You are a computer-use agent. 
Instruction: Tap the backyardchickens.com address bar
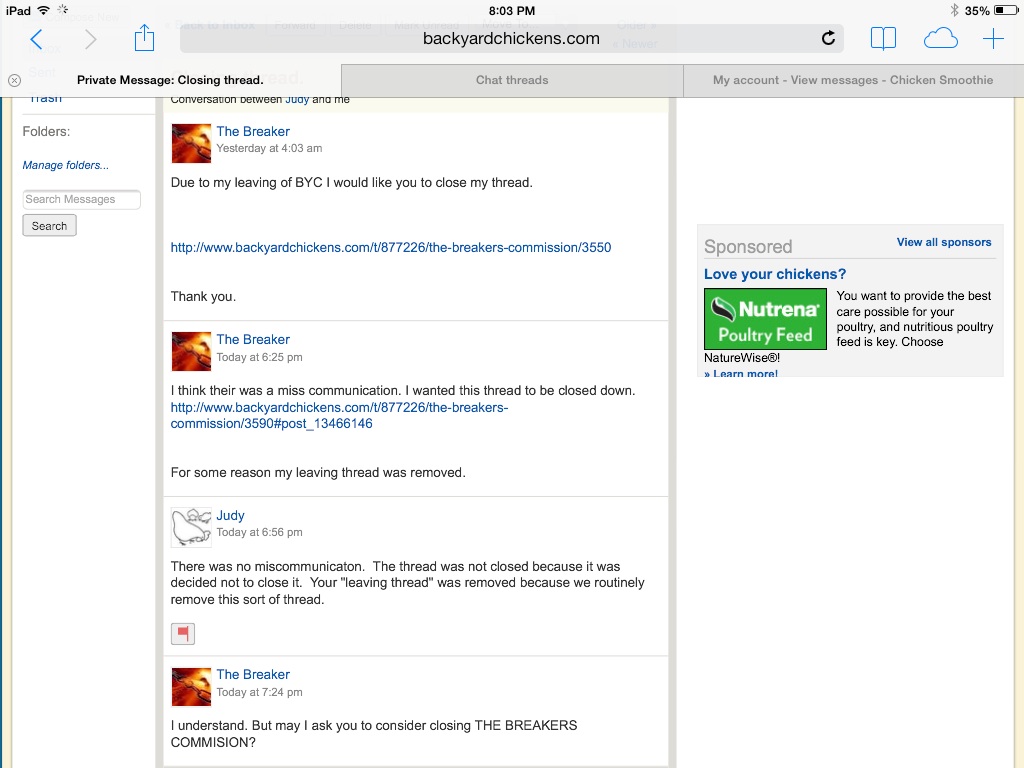click(x=511, y=39)
